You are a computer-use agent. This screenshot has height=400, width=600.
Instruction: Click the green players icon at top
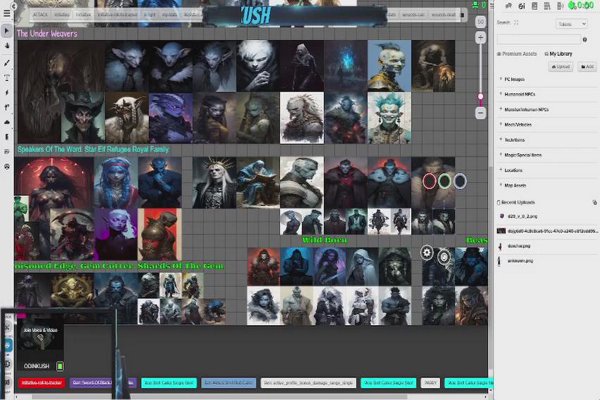(x=476, y=5)
